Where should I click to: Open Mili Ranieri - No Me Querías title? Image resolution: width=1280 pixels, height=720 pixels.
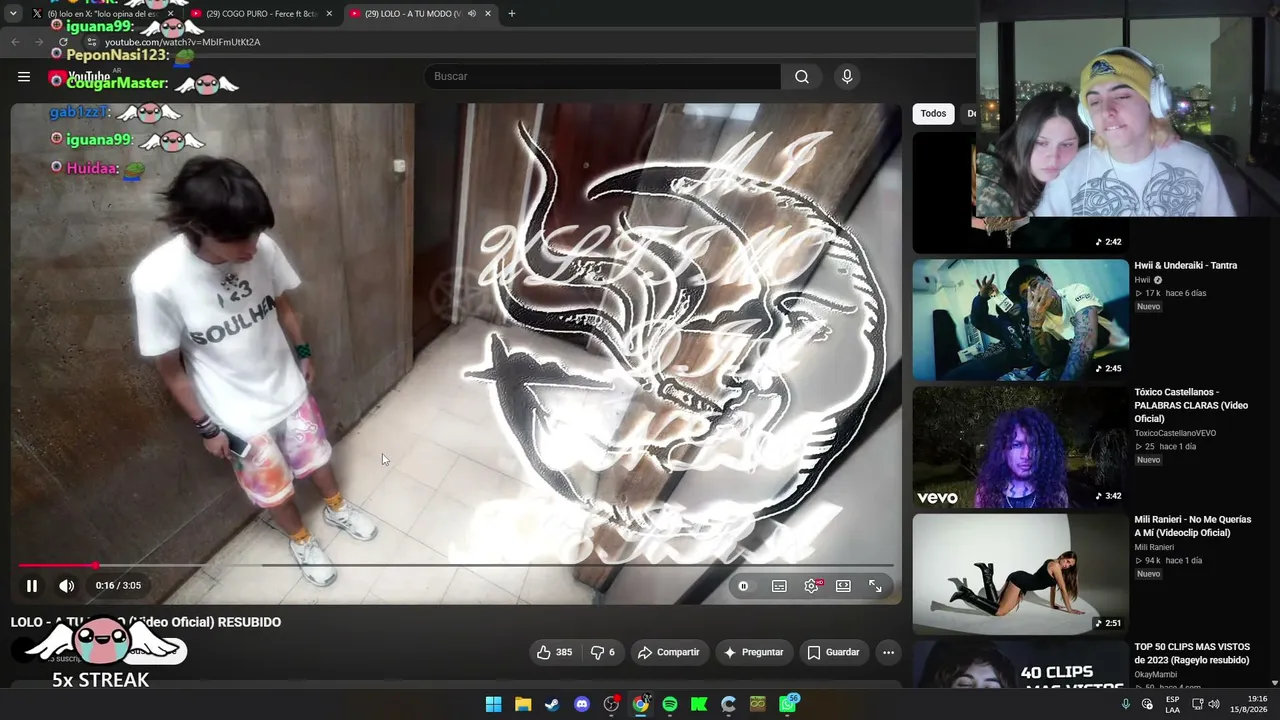pos(1193,526)
